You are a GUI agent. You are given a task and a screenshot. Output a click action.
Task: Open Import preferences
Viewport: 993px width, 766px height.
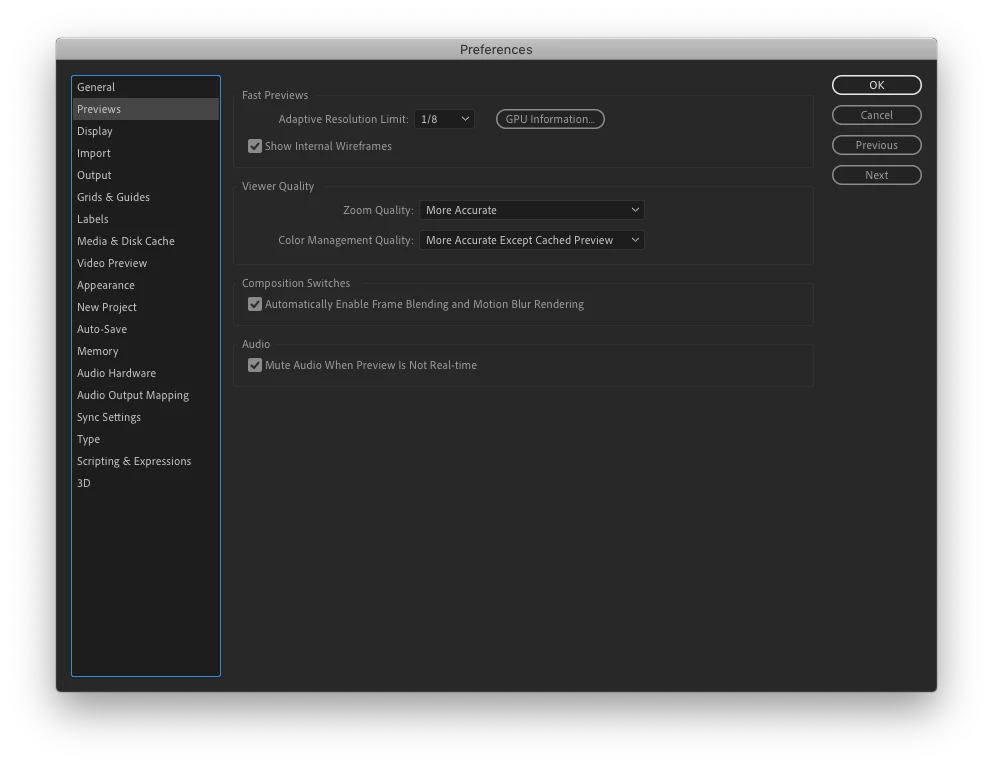click(146, 153)
